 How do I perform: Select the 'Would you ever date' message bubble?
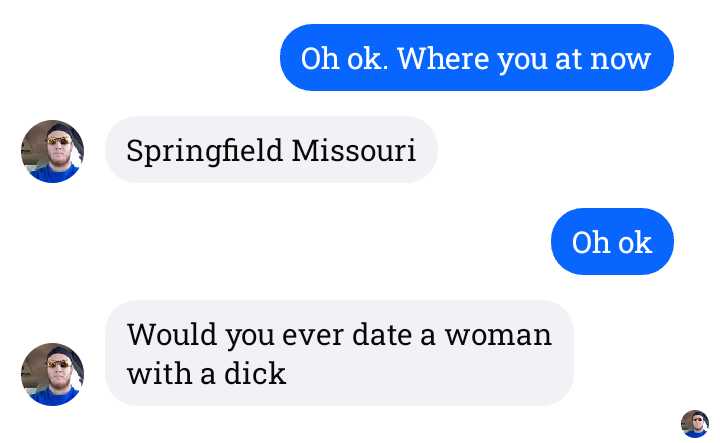click(339, 353)
